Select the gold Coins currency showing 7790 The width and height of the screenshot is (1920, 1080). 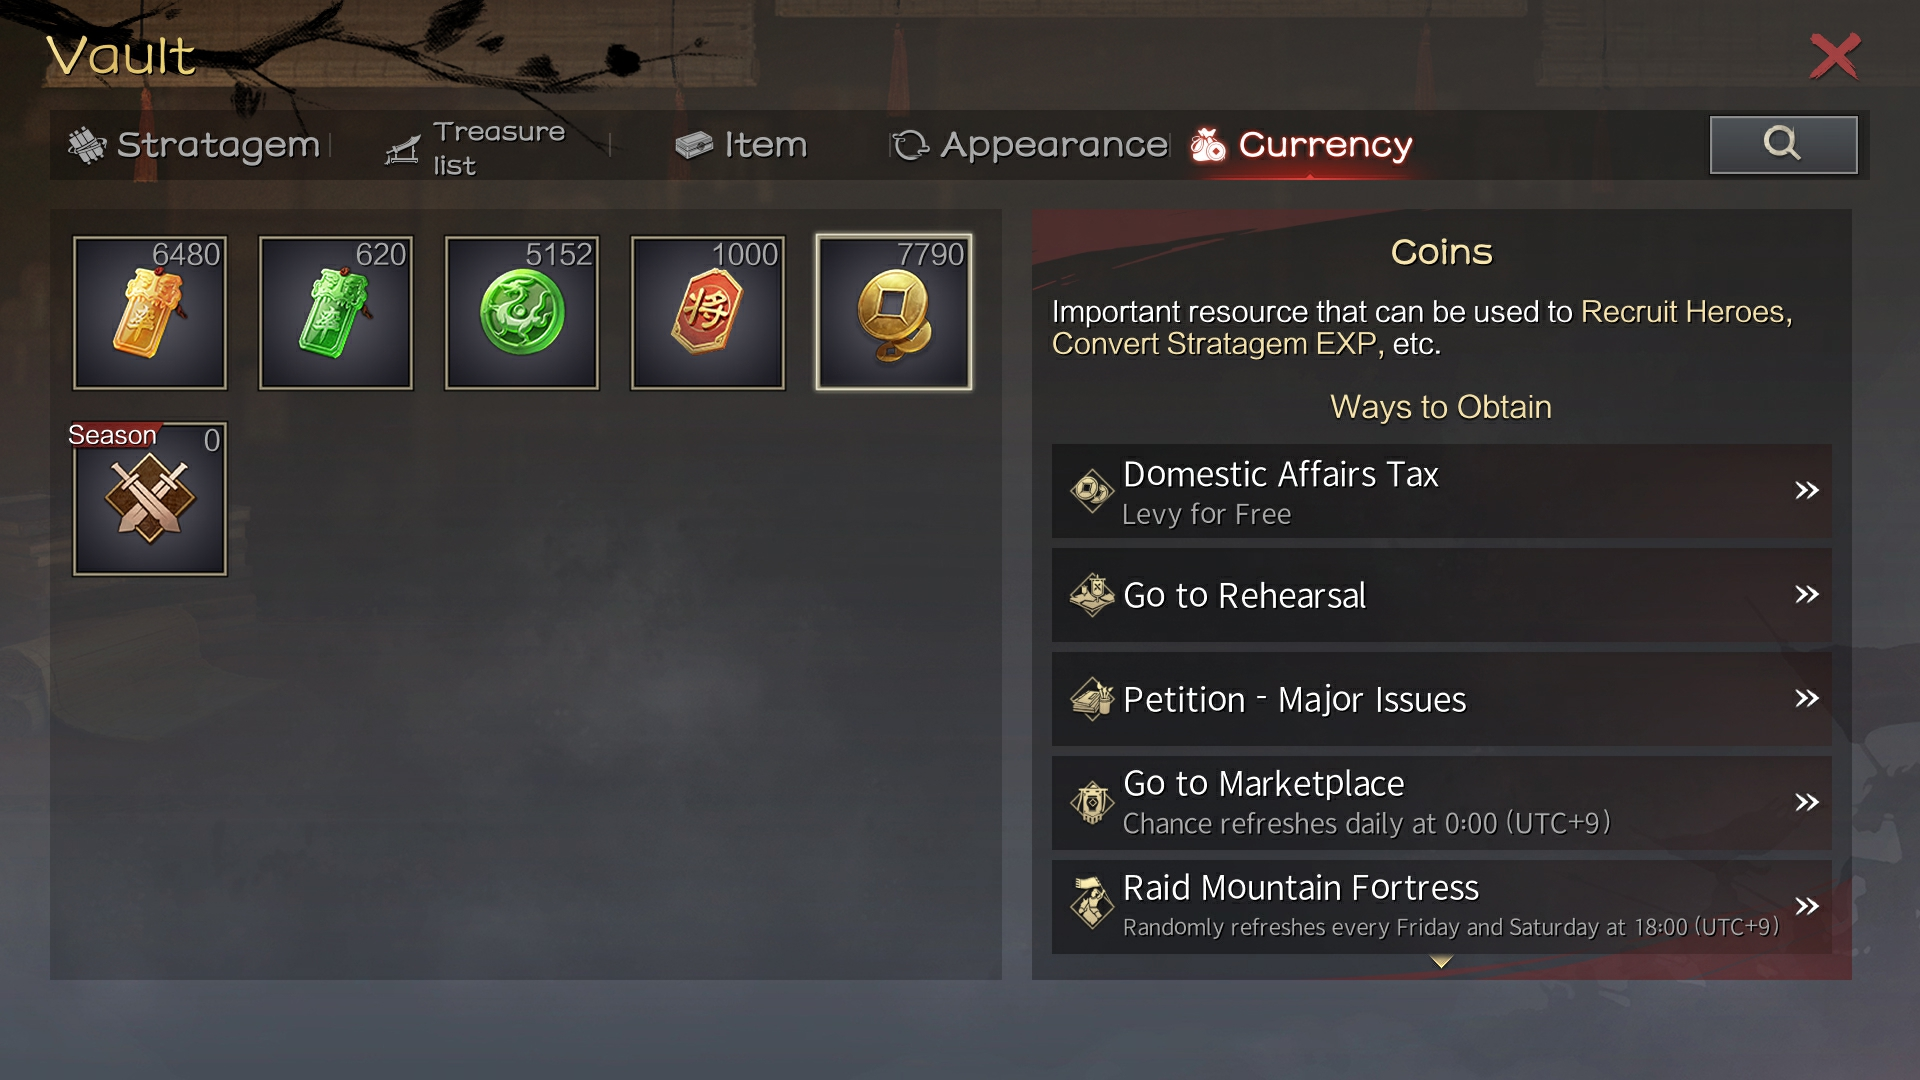(894, 313)
